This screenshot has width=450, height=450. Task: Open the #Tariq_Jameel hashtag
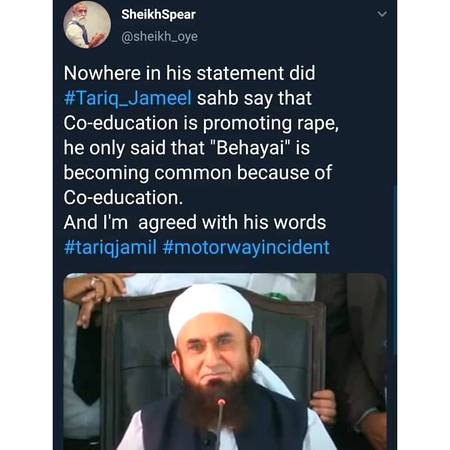click(128, 98)
